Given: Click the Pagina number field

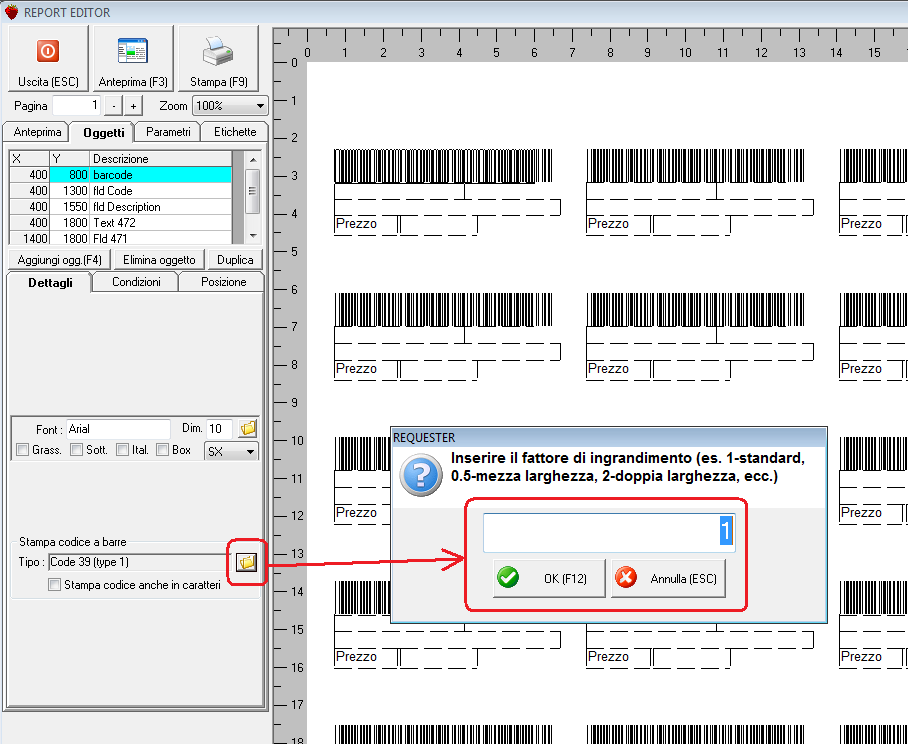Looking at the screenshot, I should pos(77,105).
